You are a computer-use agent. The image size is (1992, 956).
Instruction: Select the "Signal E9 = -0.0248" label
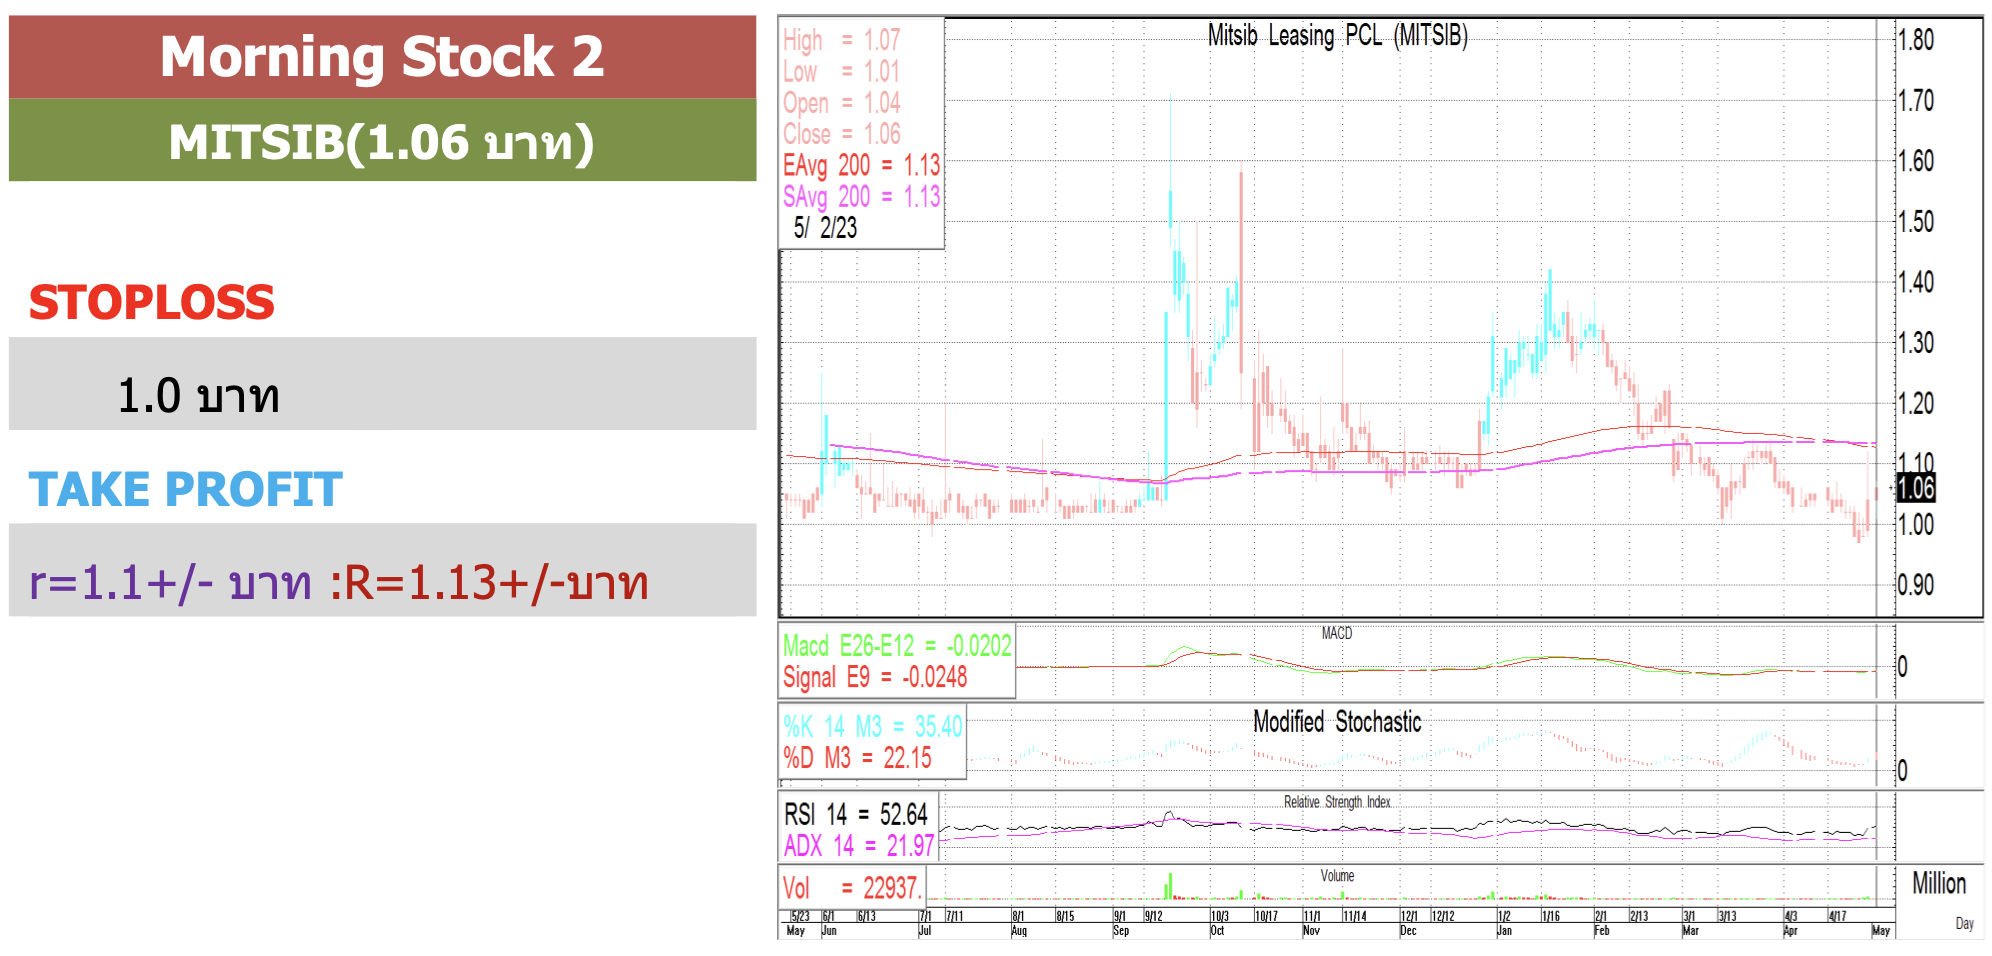pos(875,677)
